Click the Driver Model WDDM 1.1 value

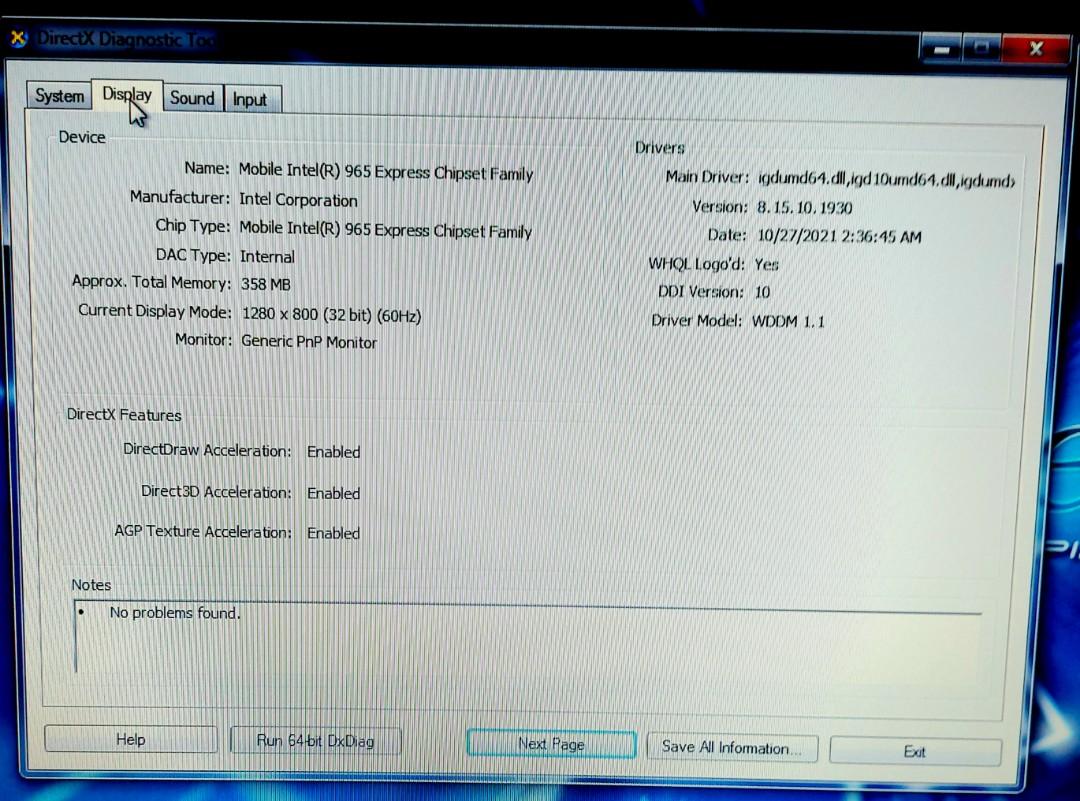[788, 321]
